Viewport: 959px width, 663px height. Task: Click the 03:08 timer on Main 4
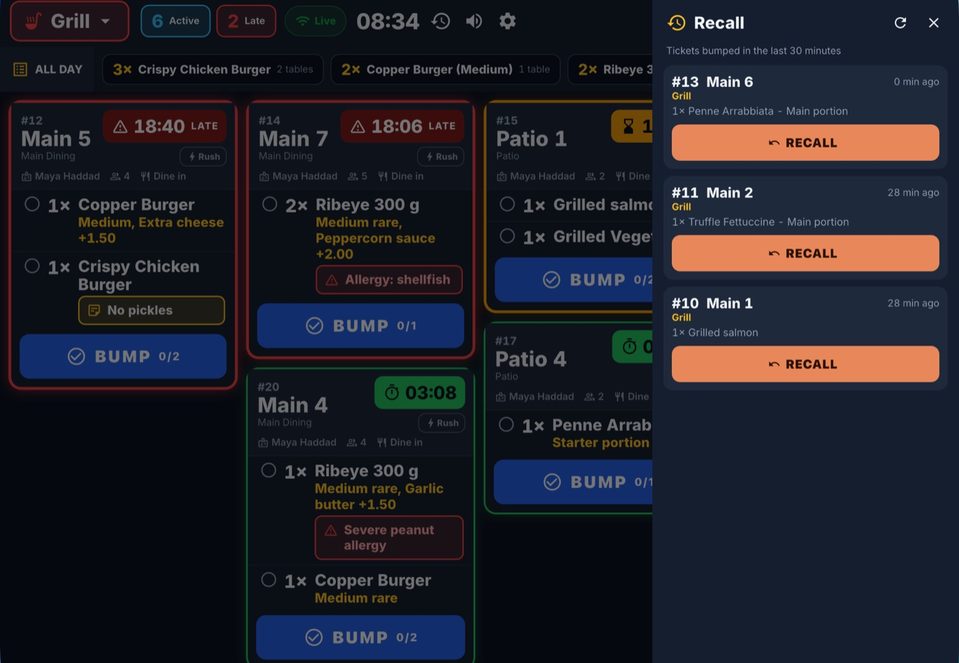[420, 393]
